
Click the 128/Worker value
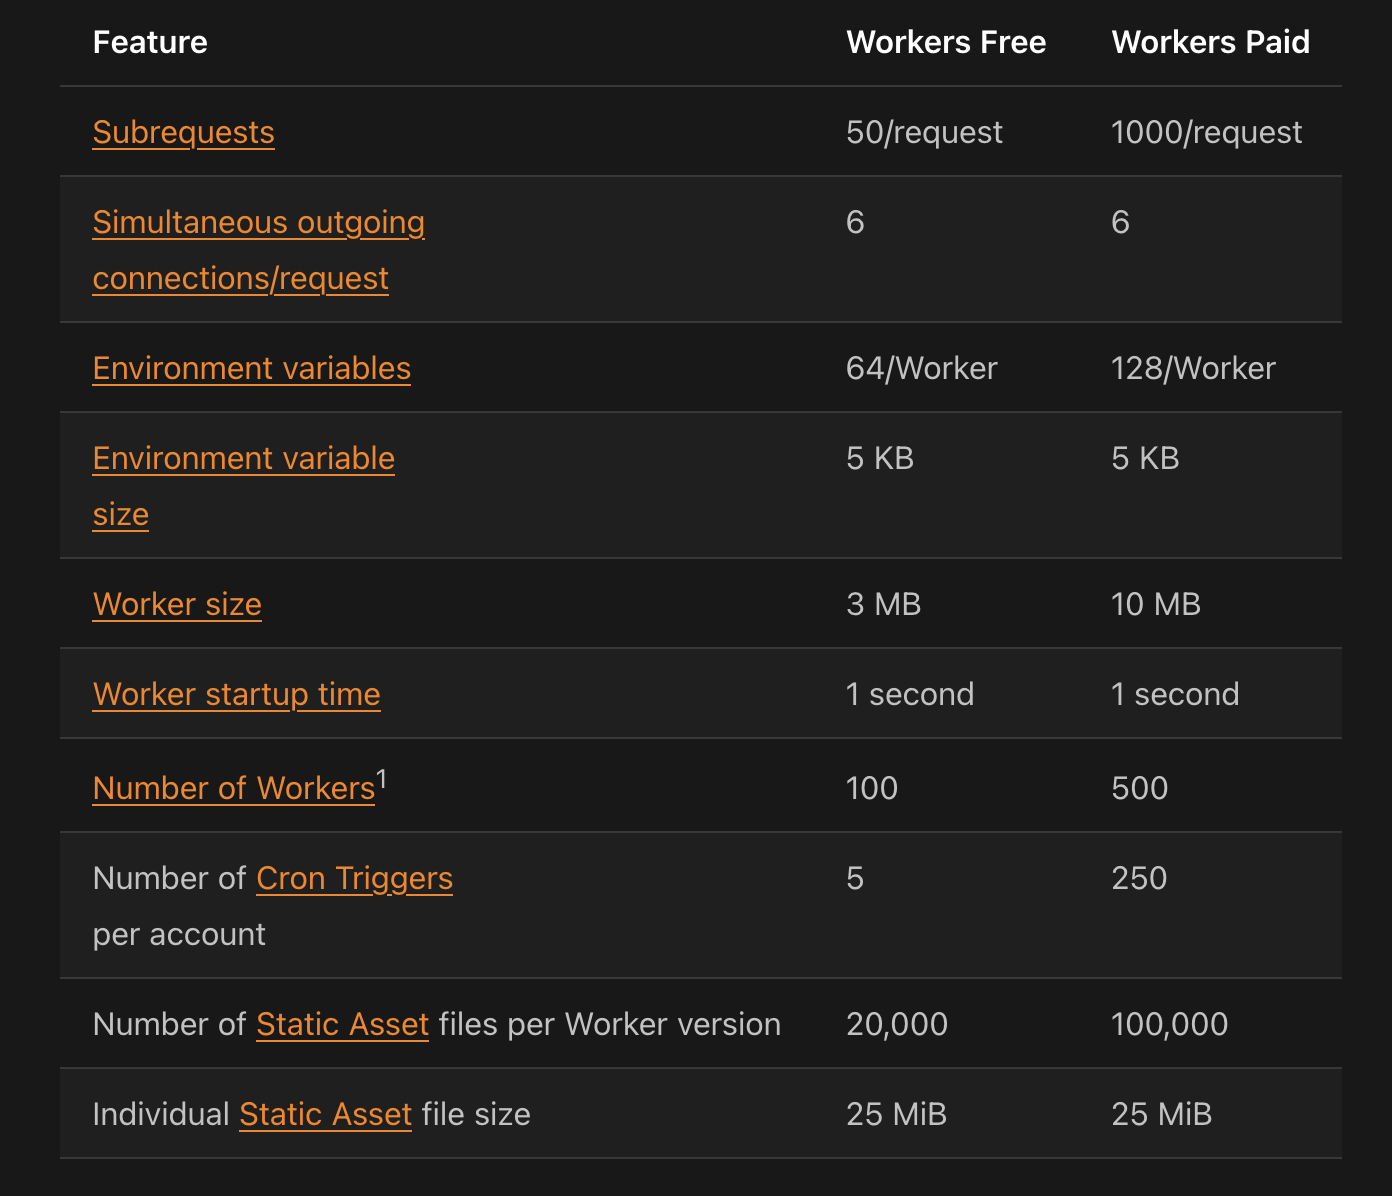tap(1192, 368)
